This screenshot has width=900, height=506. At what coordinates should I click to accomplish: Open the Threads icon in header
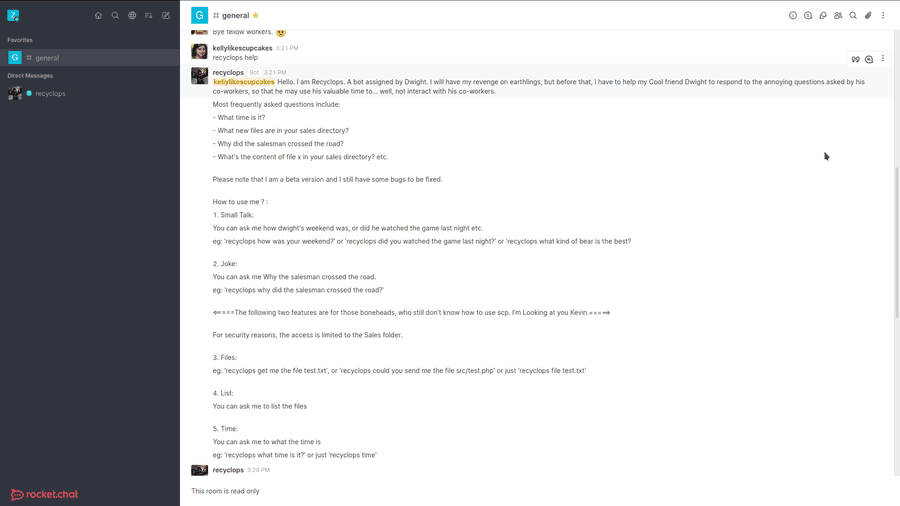808,16
